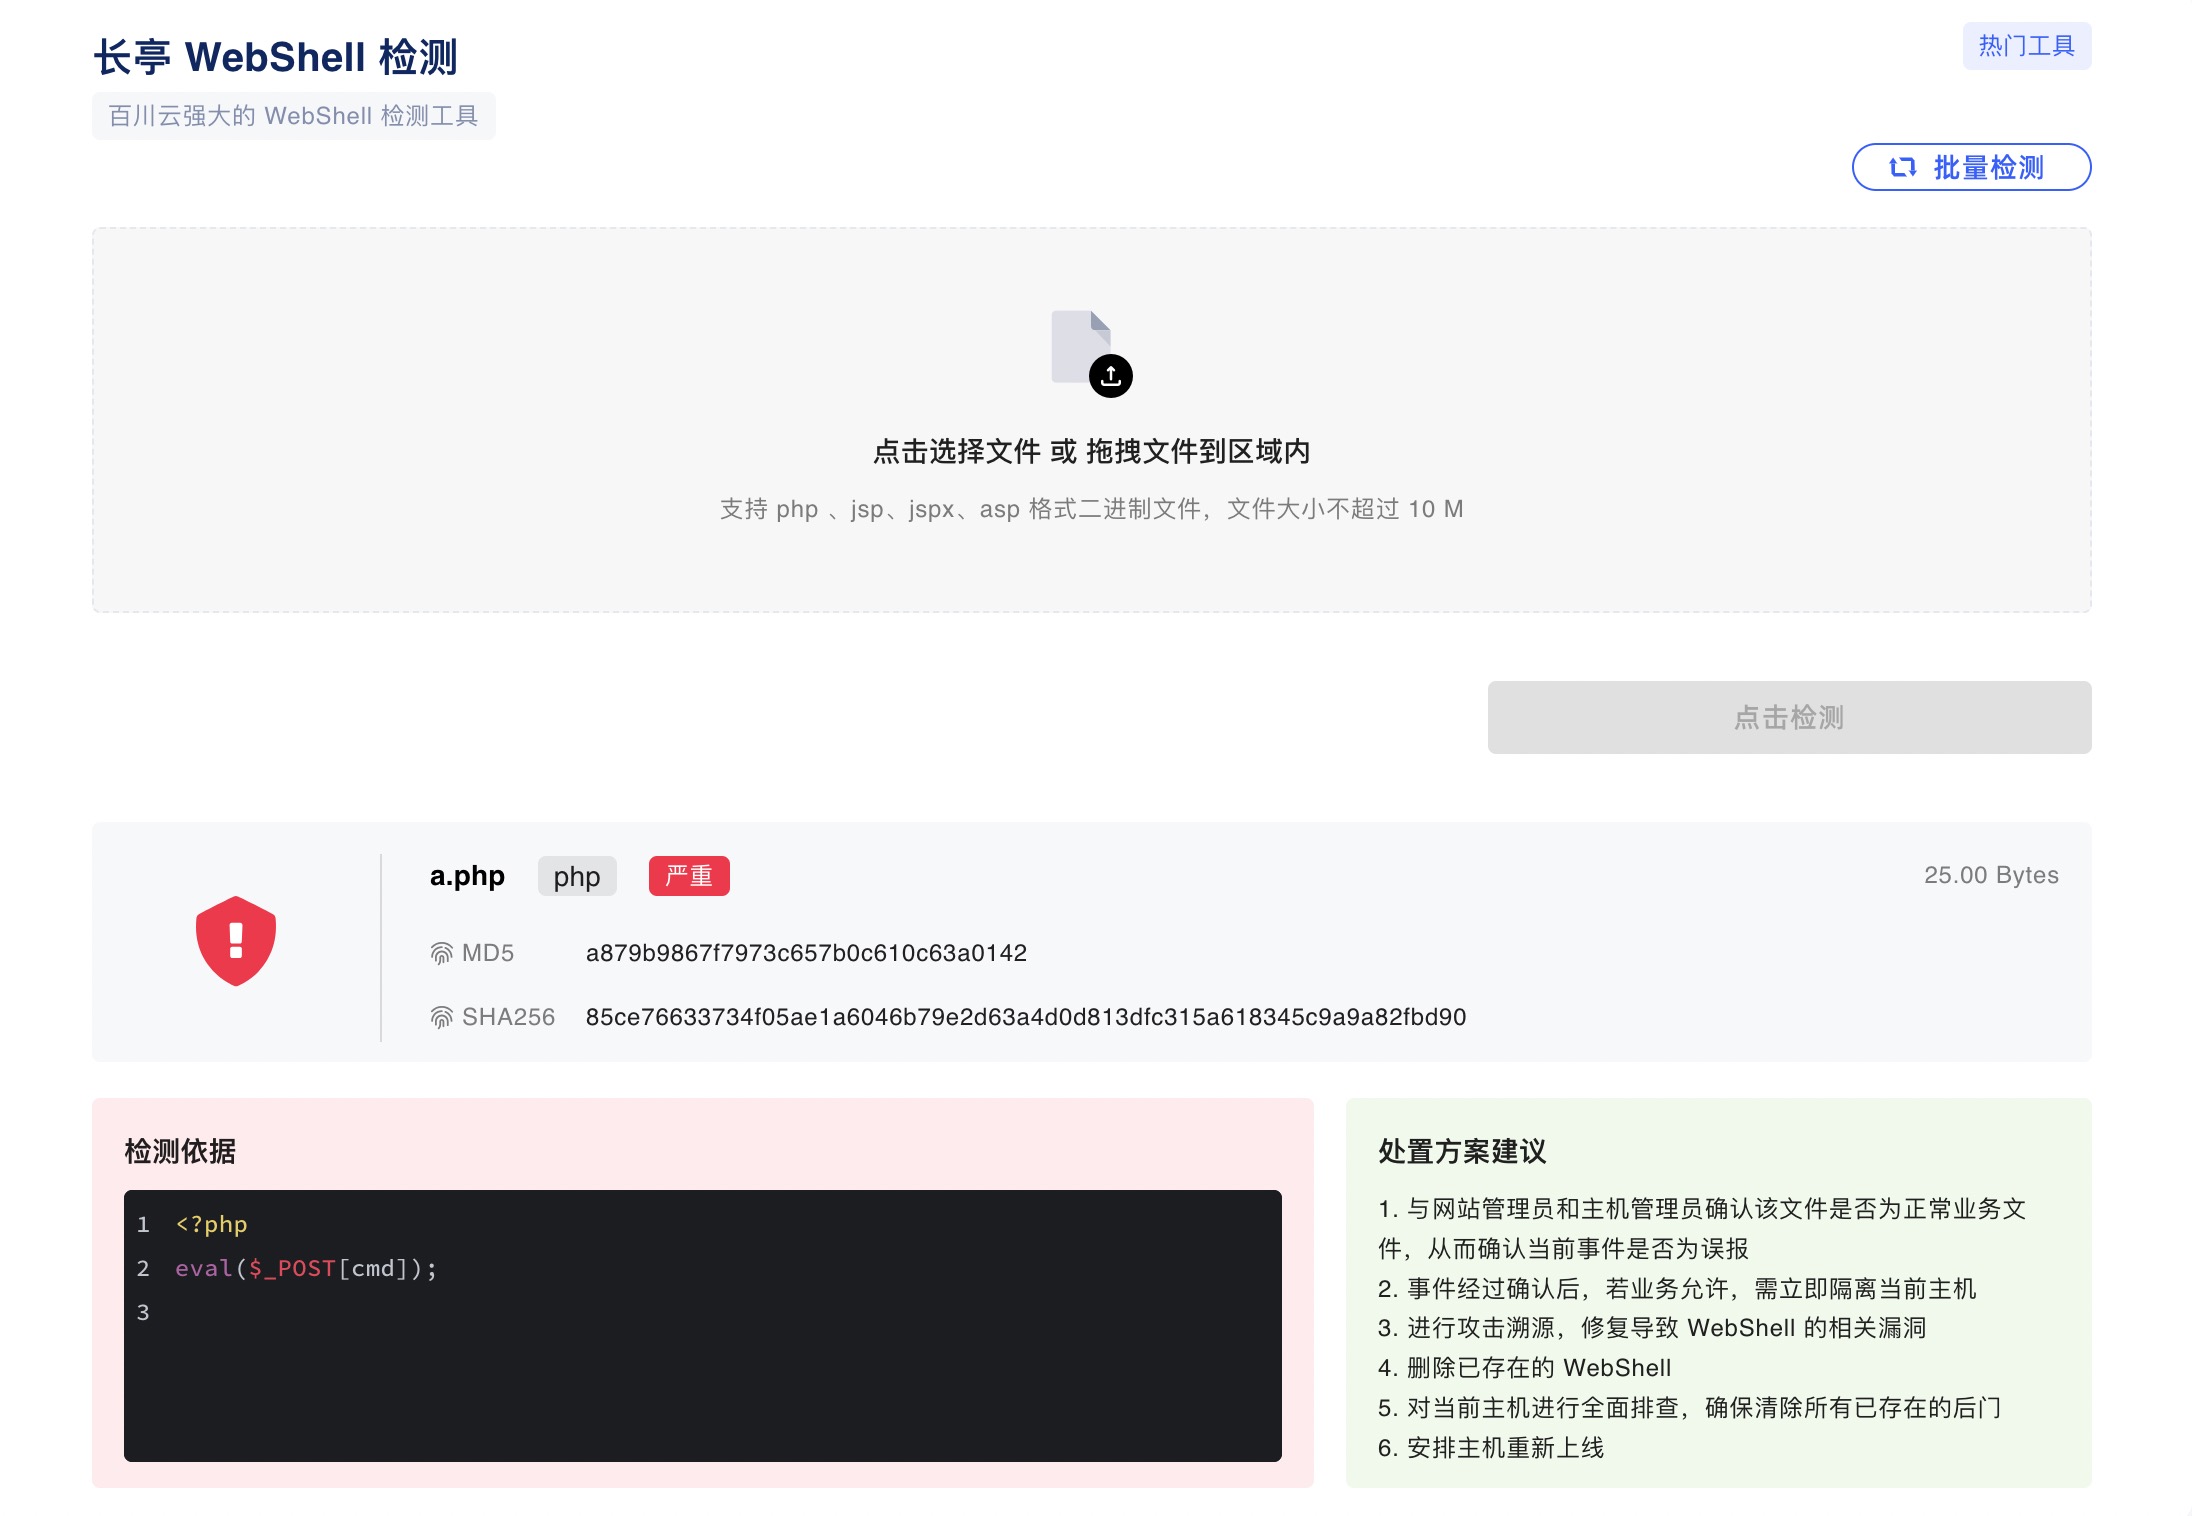Click suggestion 4 删除已存在的 WebShell
The width and height of the screenshot is (2192, 1516).
coord(1524,1368)
